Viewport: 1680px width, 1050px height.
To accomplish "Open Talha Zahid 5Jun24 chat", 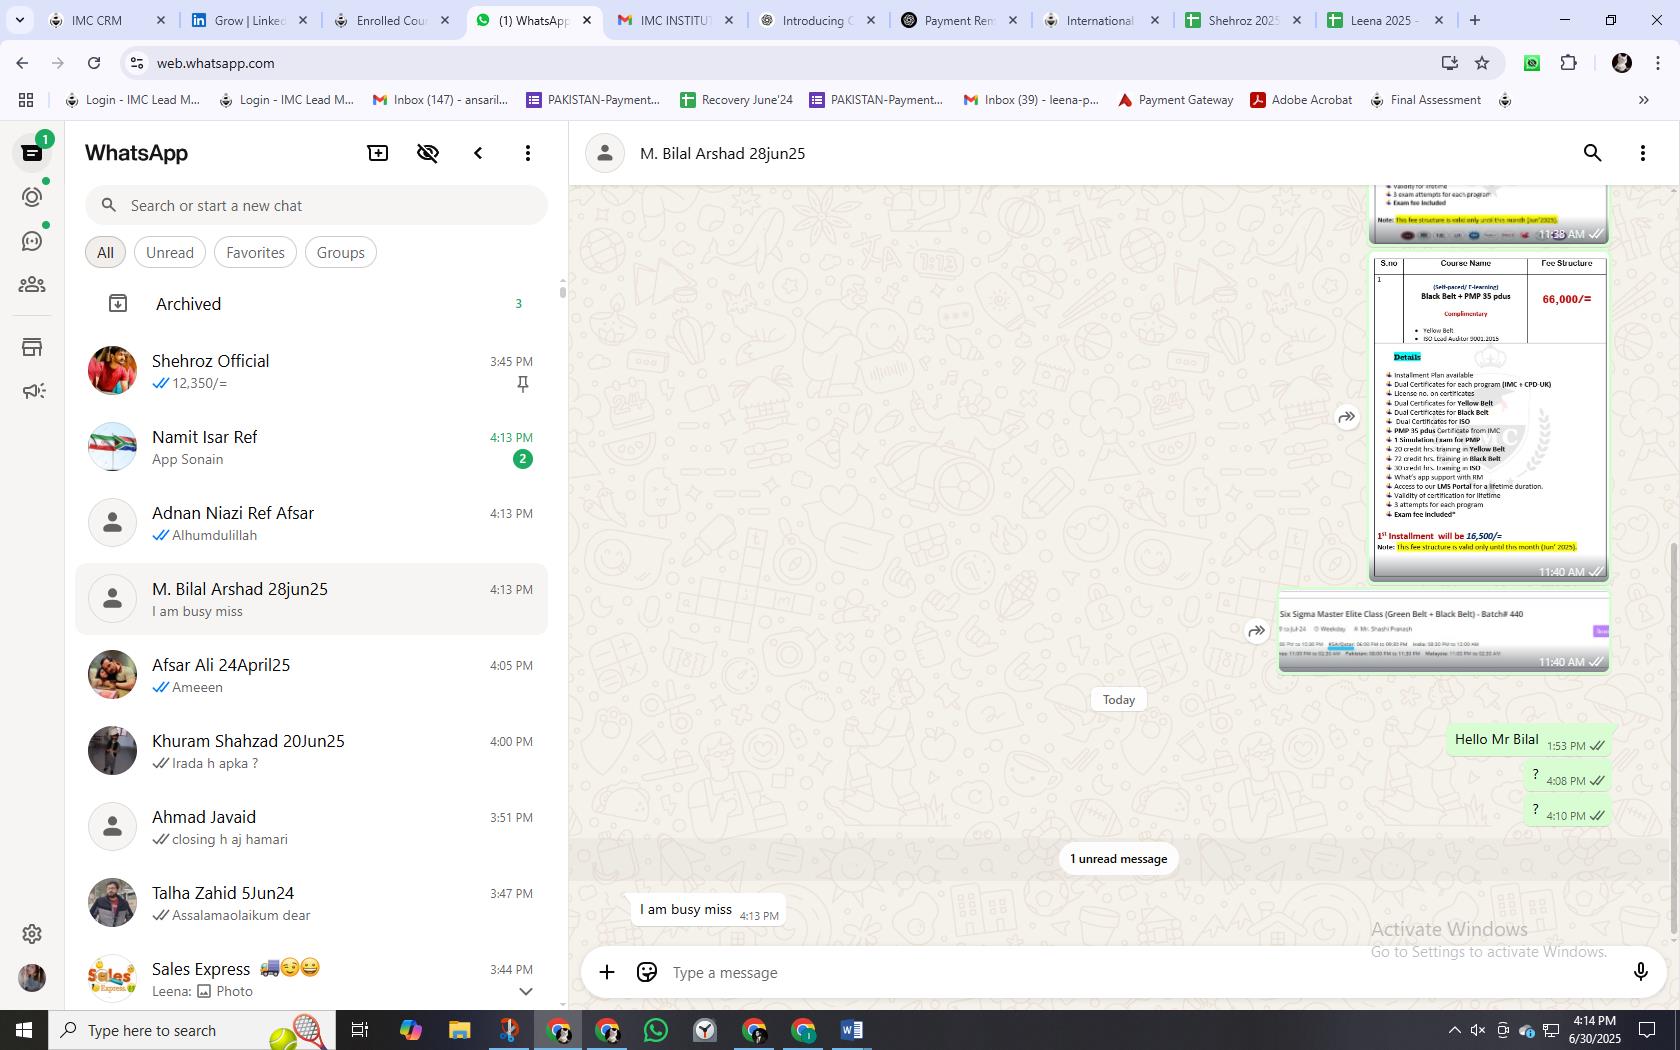I will tap(312, 903).
